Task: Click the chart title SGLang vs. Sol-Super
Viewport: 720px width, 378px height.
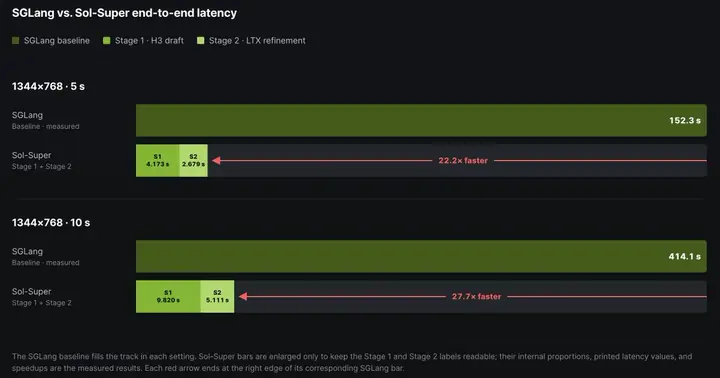Action: coord(124,13)
